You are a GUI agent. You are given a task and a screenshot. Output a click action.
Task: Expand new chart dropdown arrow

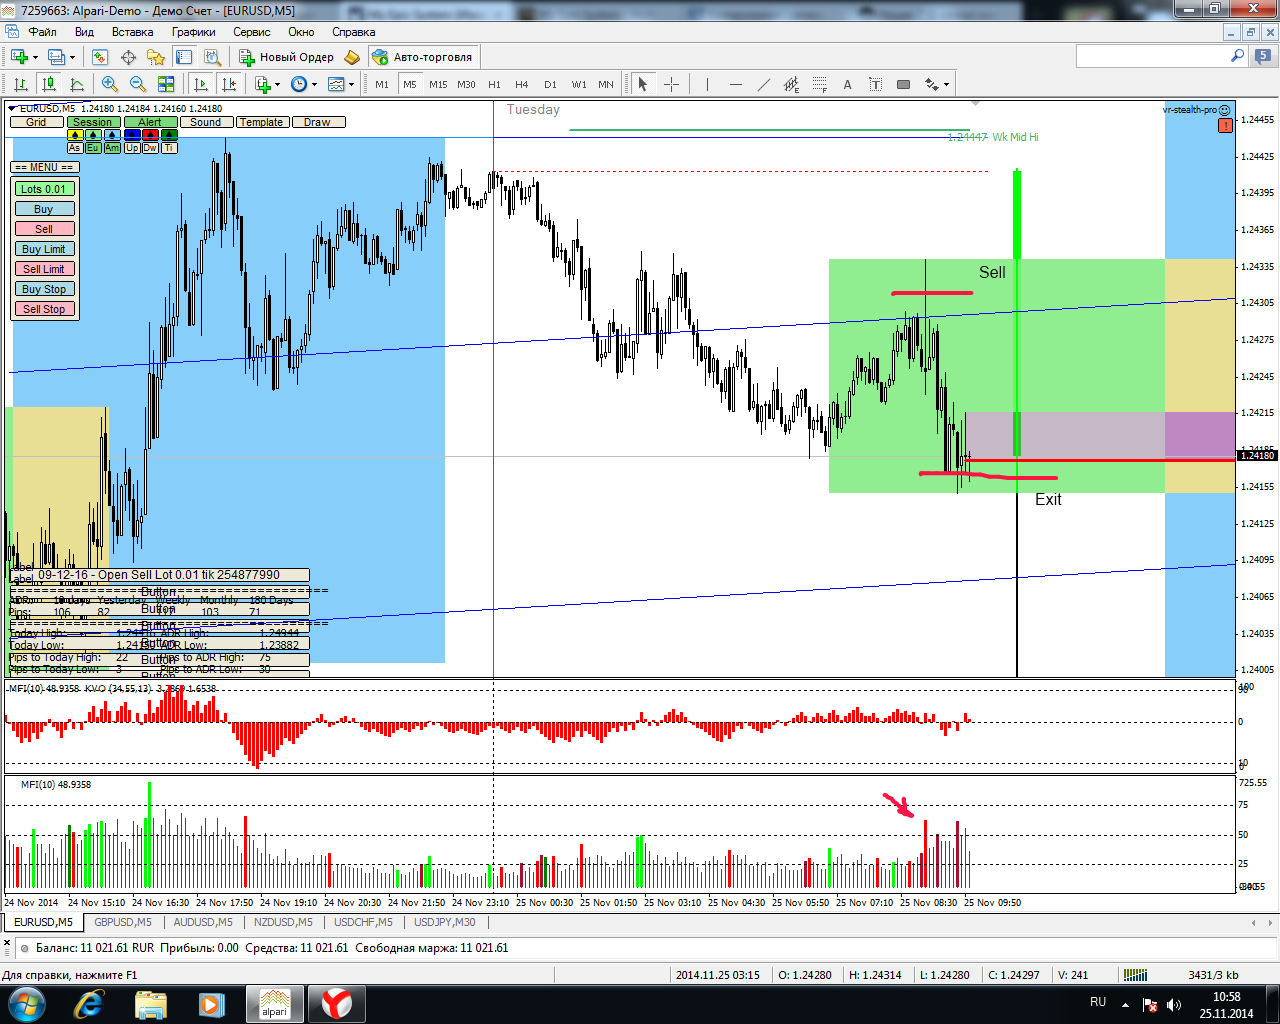pos(36,57)
